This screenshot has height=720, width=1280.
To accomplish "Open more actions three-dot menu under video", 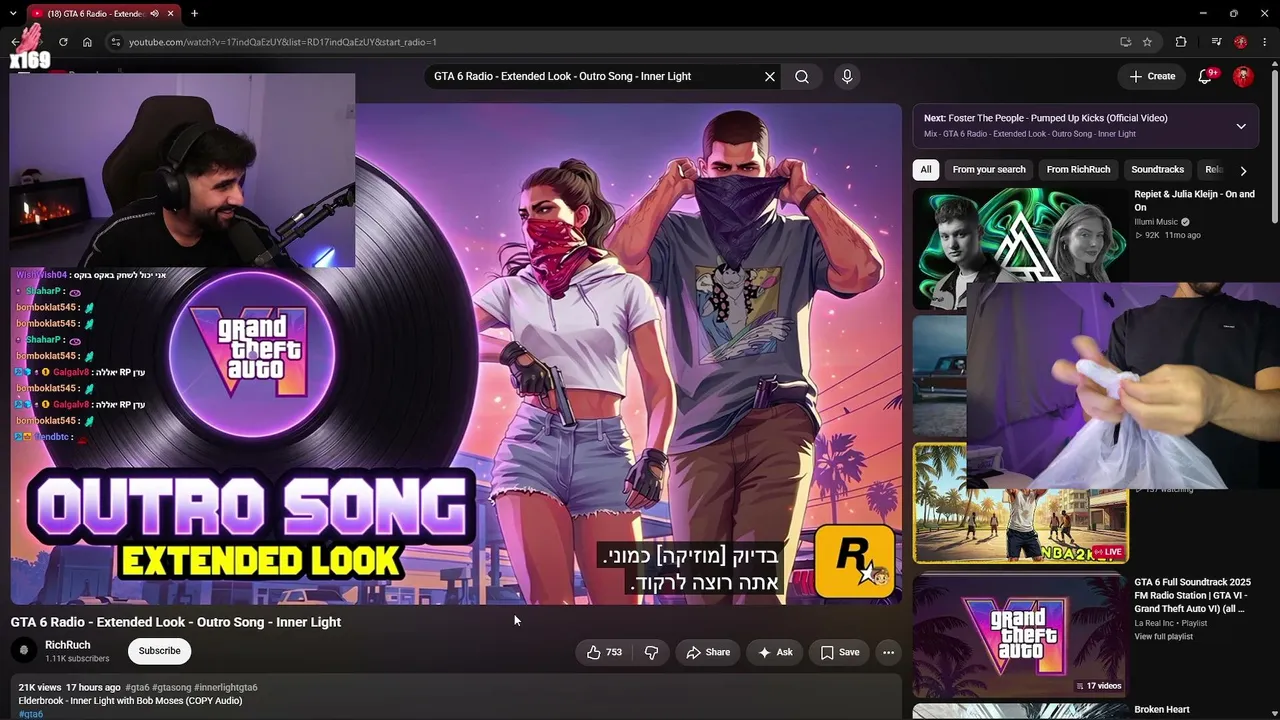I will click(888, 652).
